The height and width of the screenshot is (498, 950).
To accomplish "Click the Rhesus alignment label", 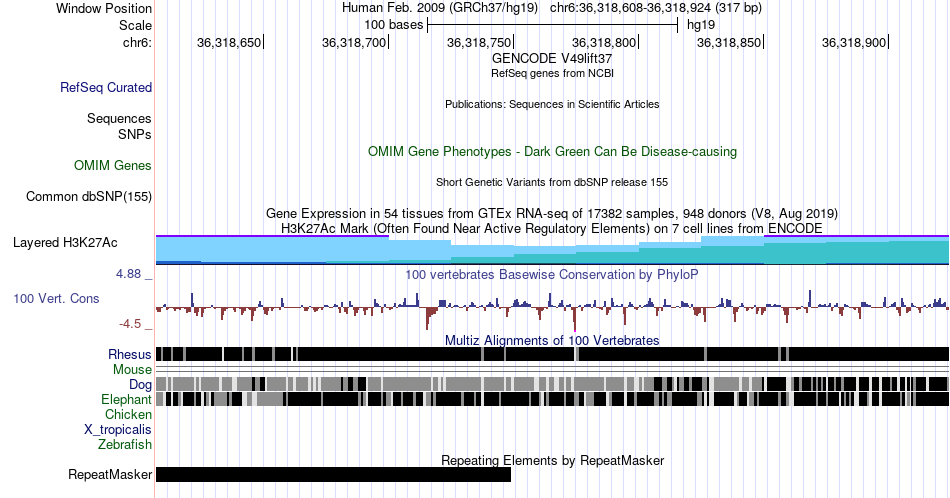I will [x=130, y=354].
